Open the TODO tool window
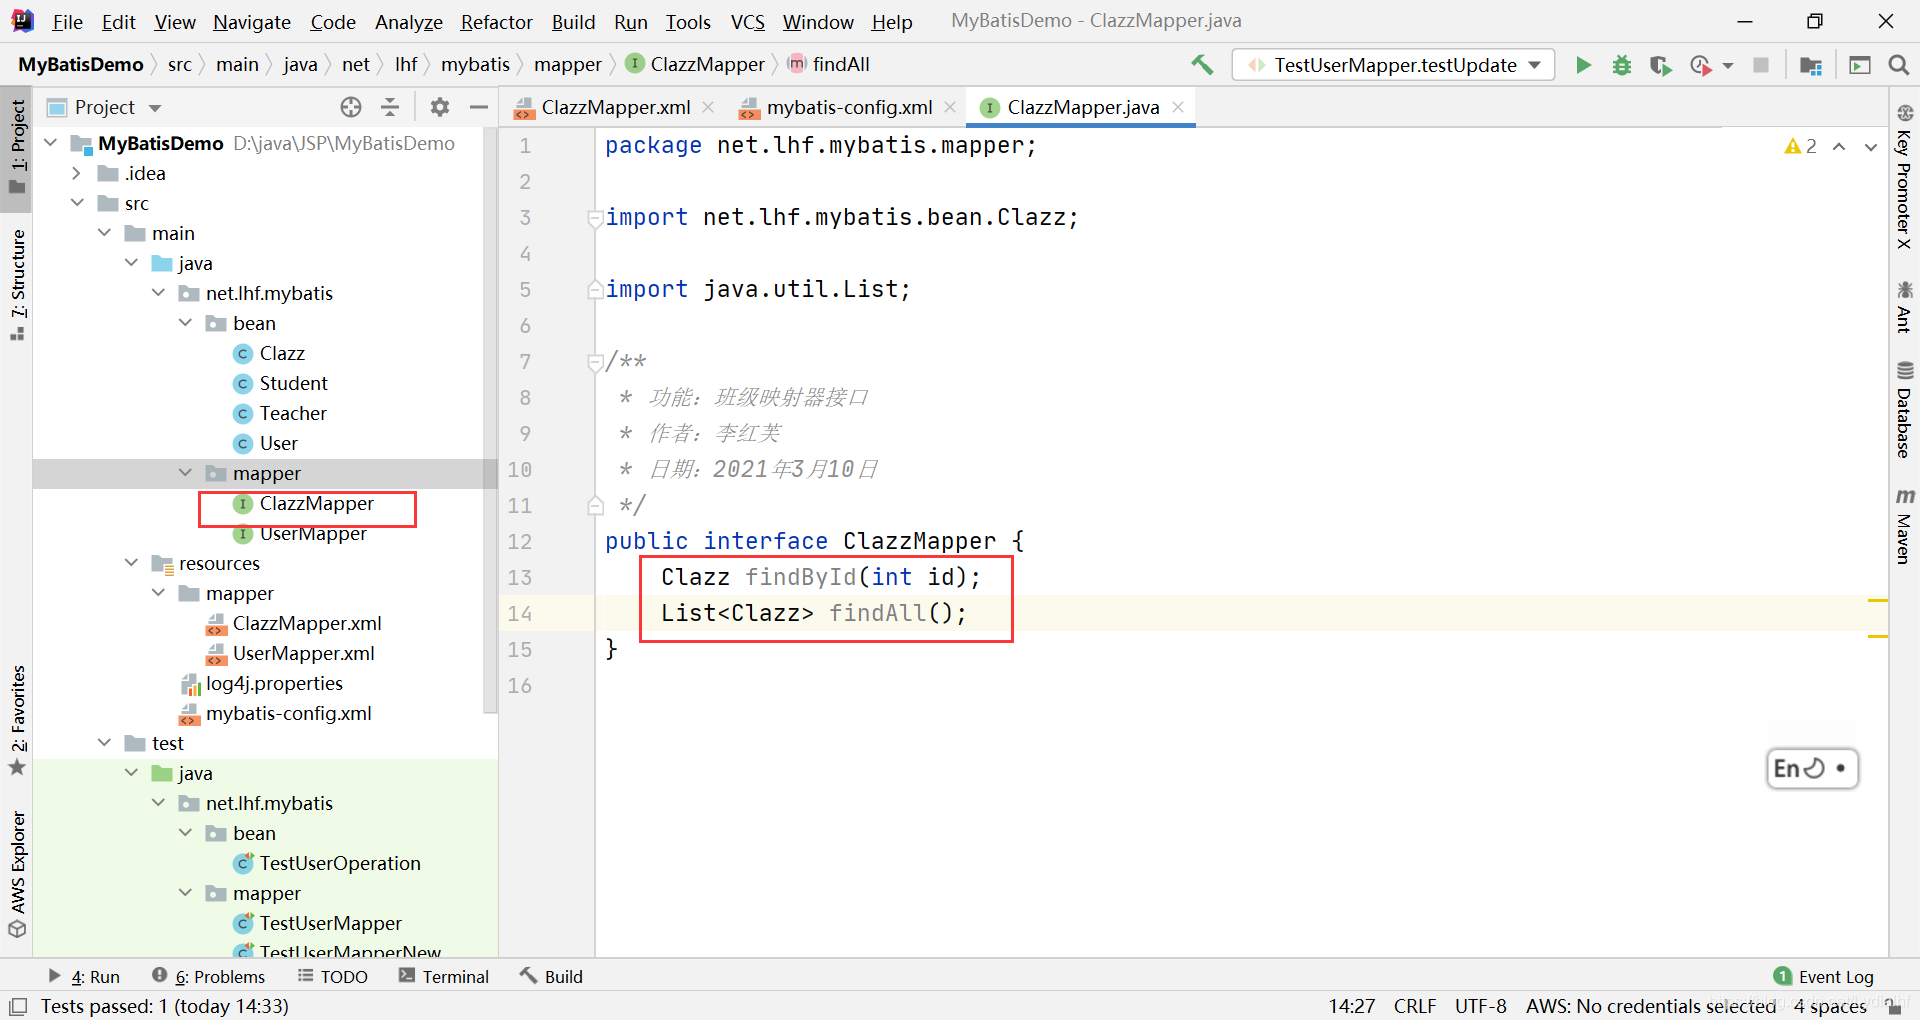 [x=333, y=976]
